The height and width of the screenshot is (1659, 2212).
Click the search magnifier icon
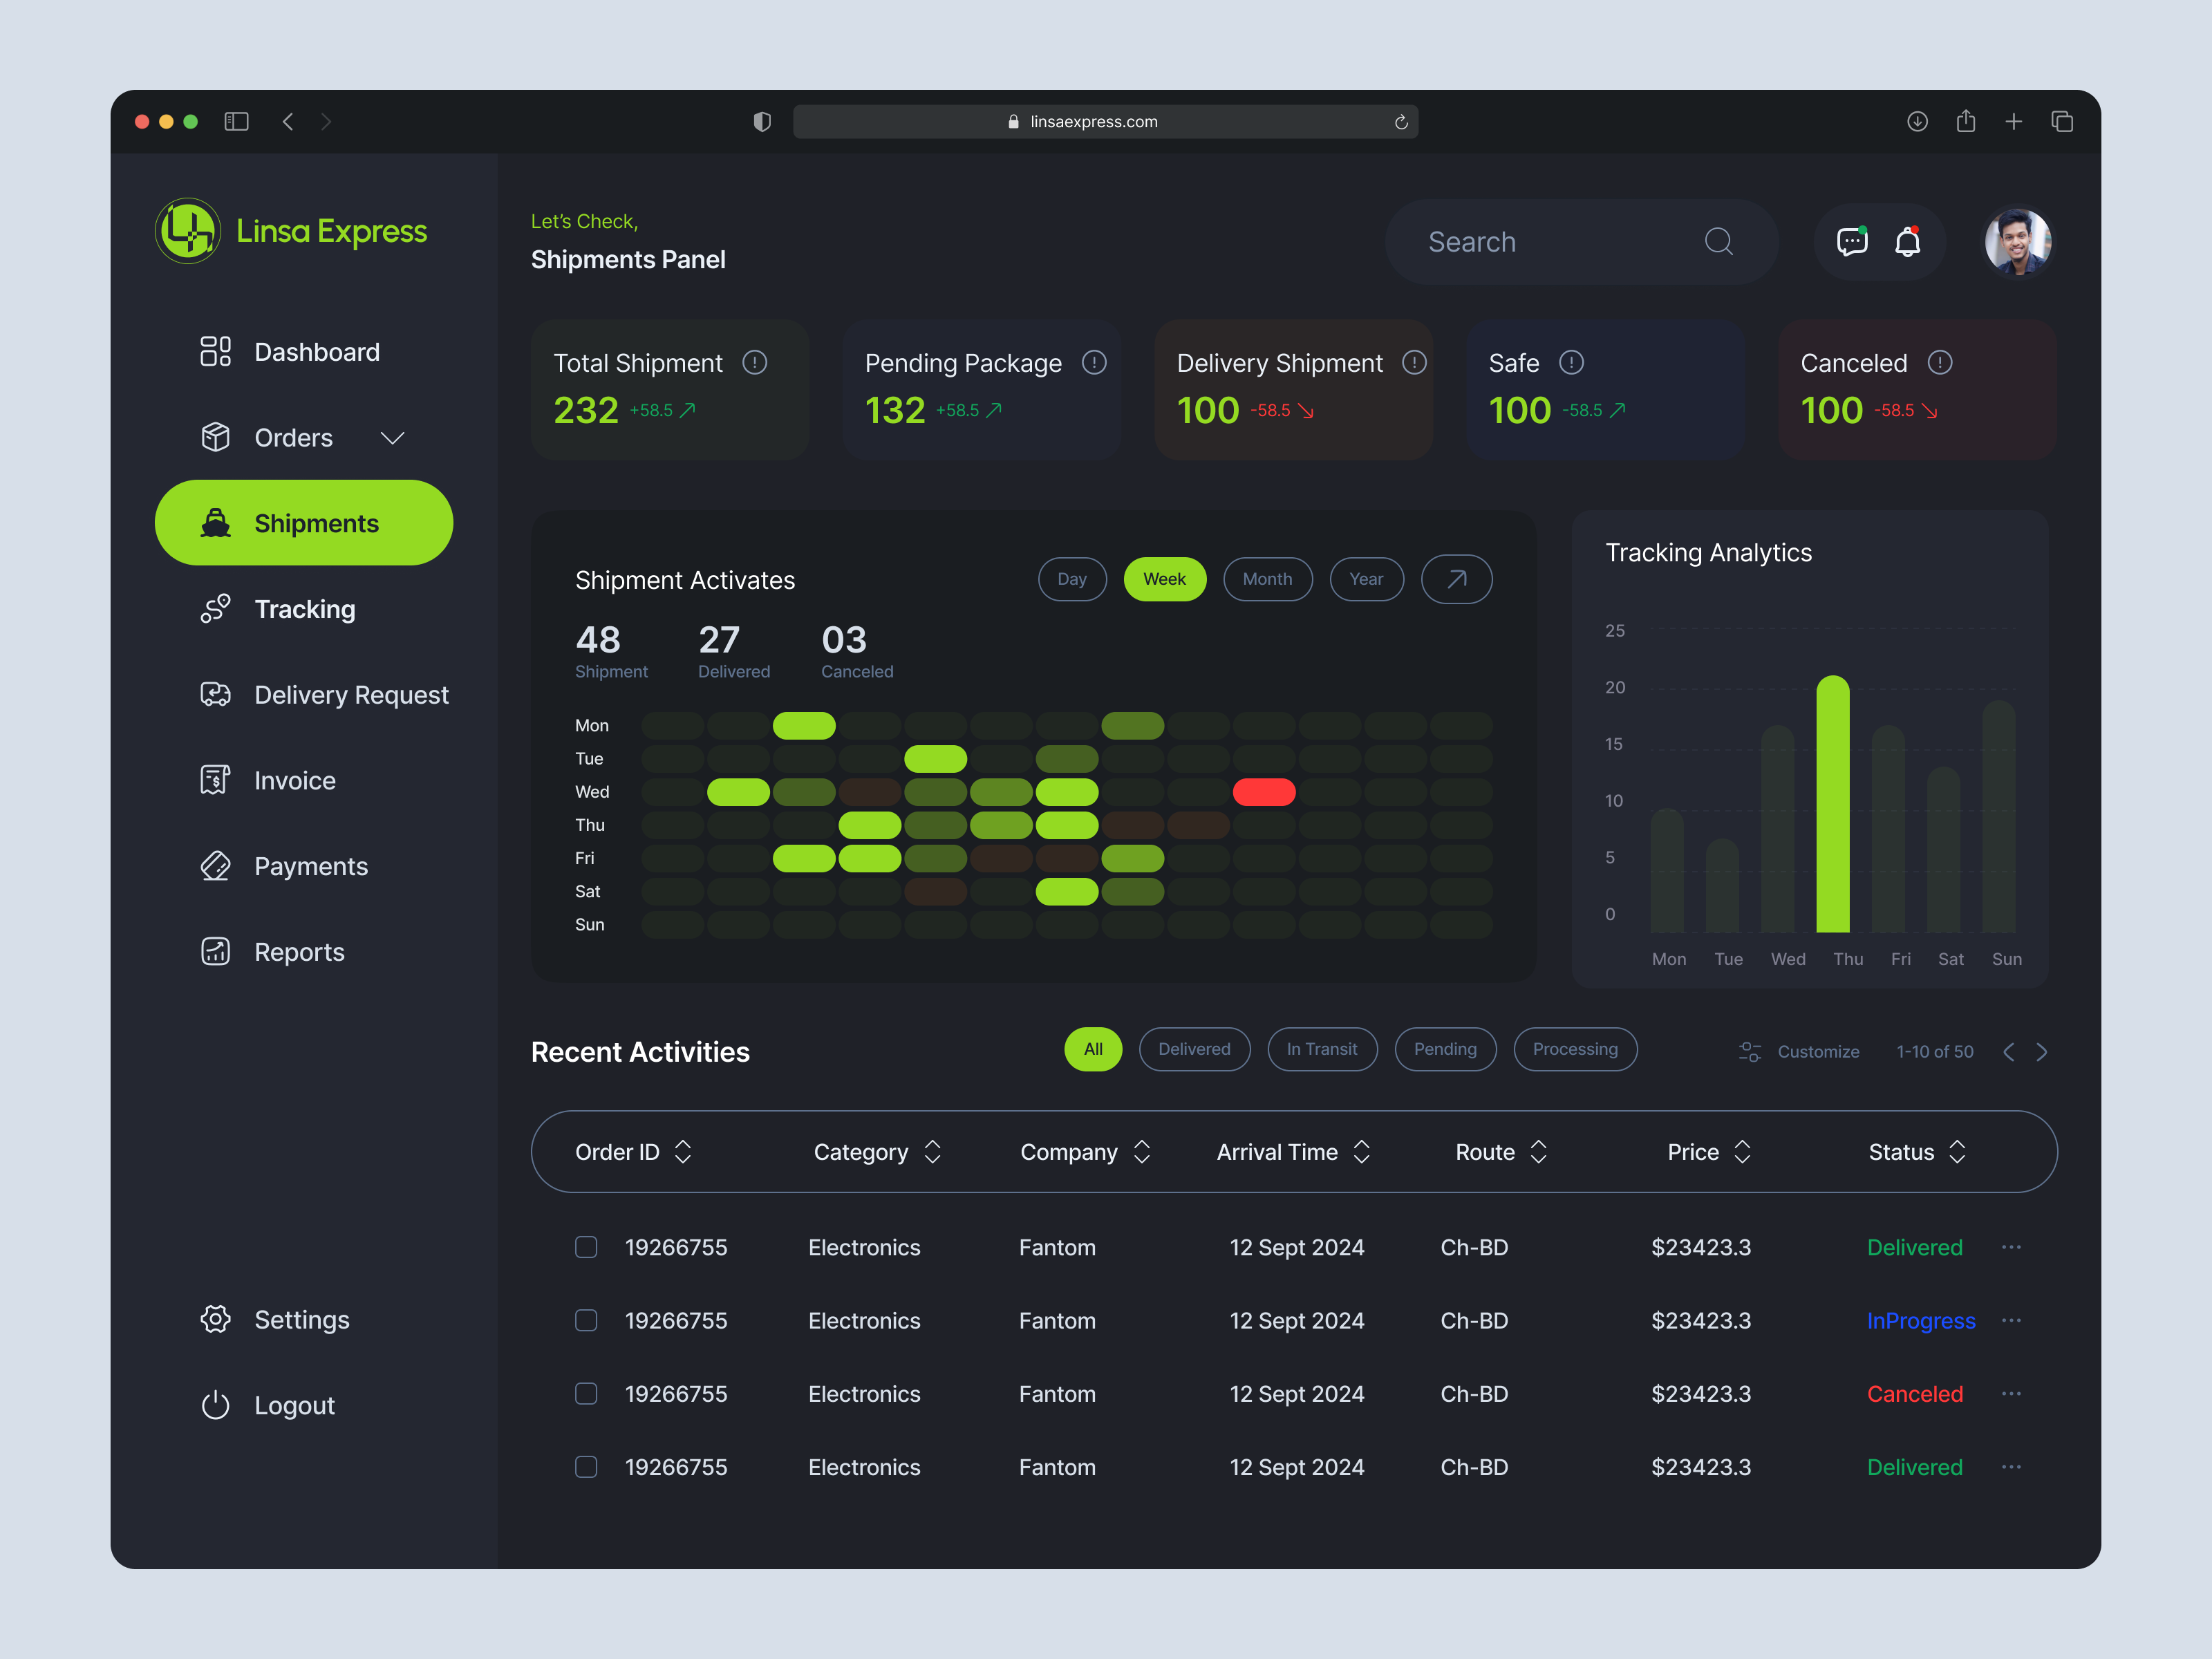1719,241
